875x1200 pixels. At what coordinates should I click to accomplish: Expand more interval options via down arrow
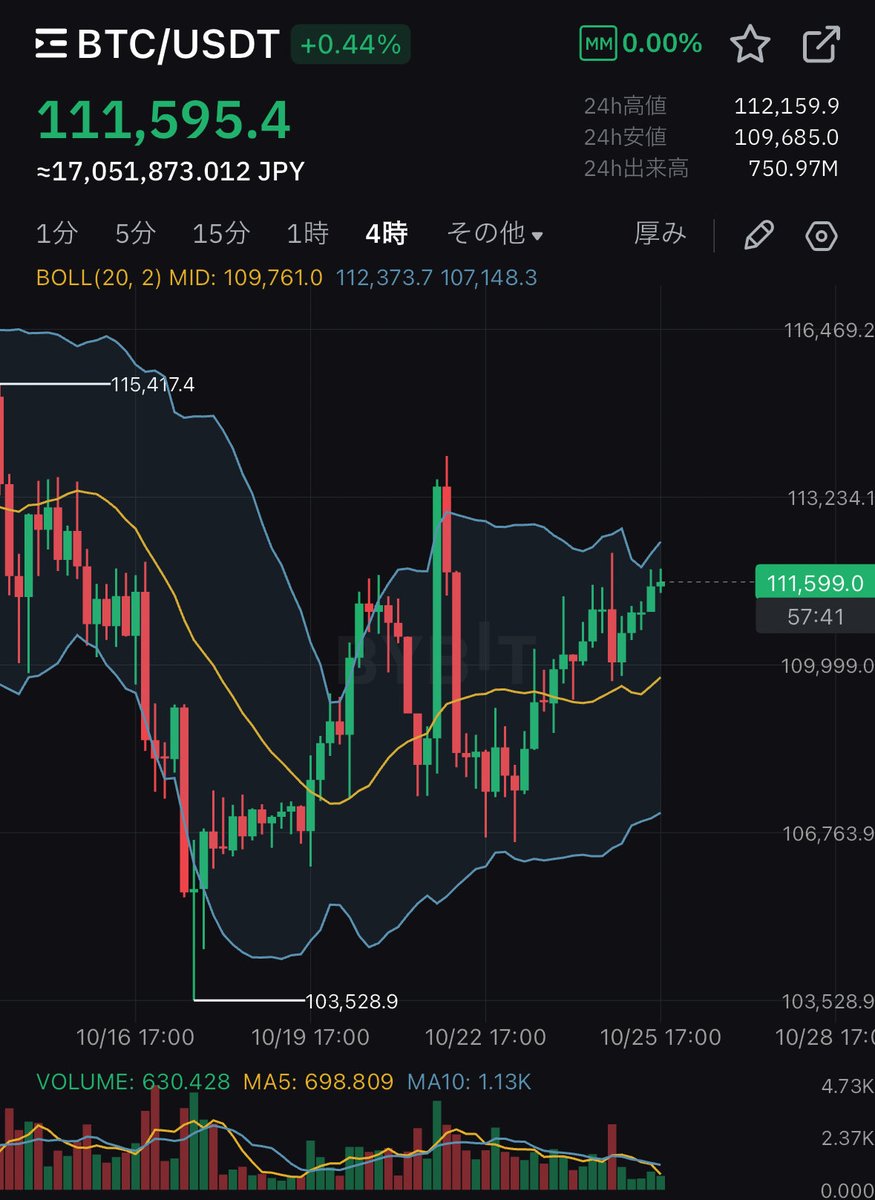(x=538, y=235)
